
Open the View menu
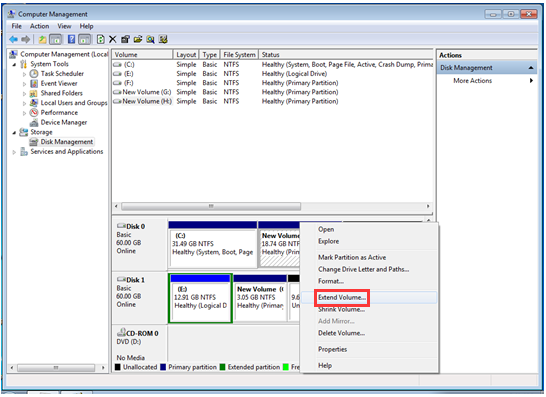tap(64, 26)
